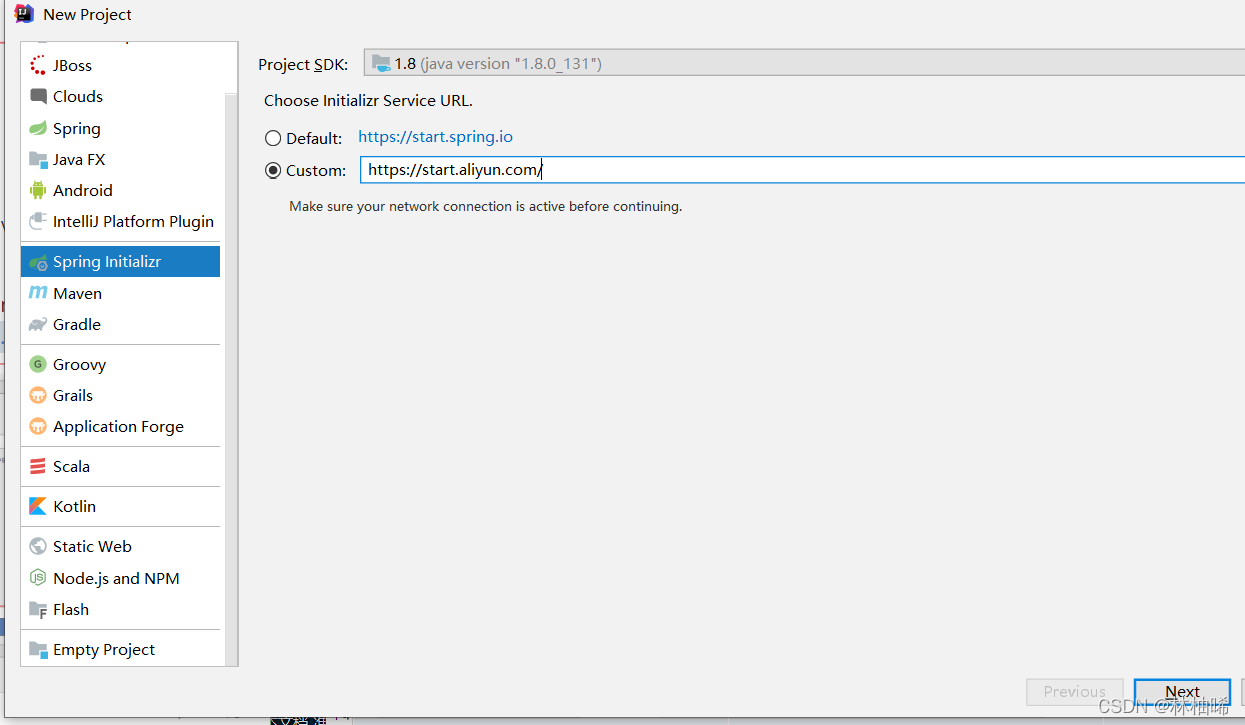1245x725 pixels.
Task: Click the Spring Initializr icon
Action: (x=38, y=262)
